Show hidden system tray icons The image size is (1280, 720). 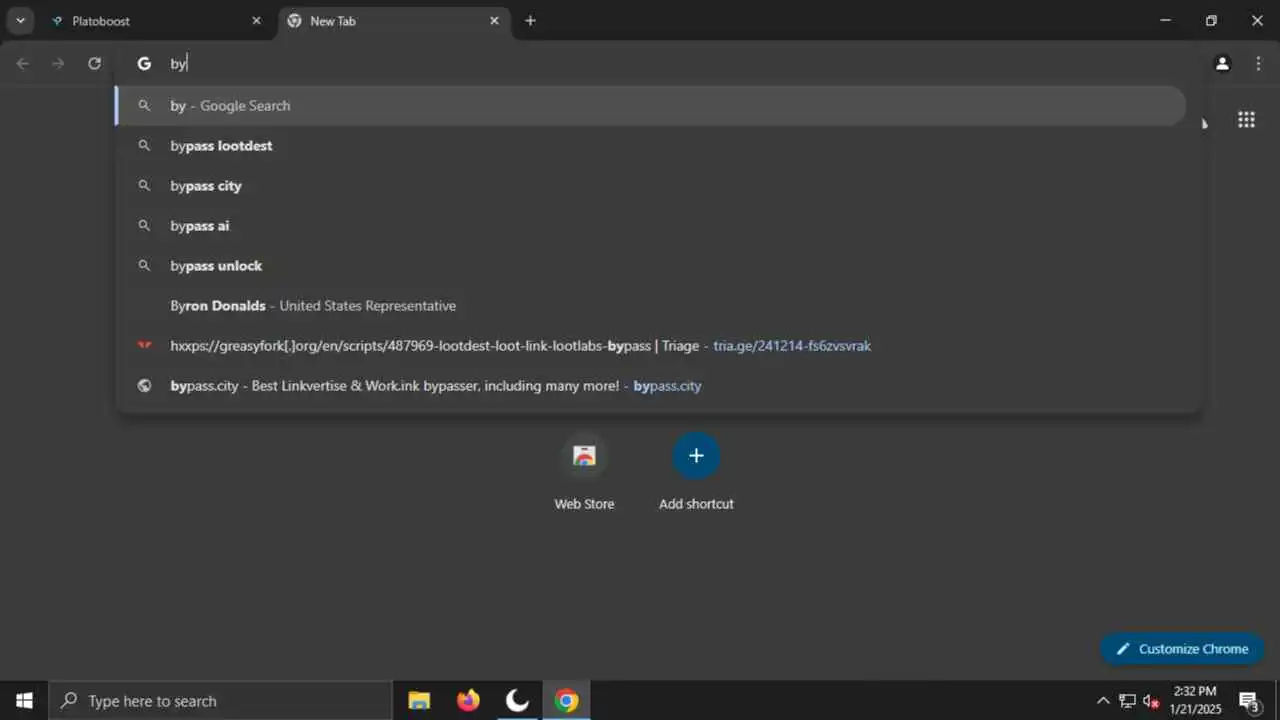(1103, 701)
